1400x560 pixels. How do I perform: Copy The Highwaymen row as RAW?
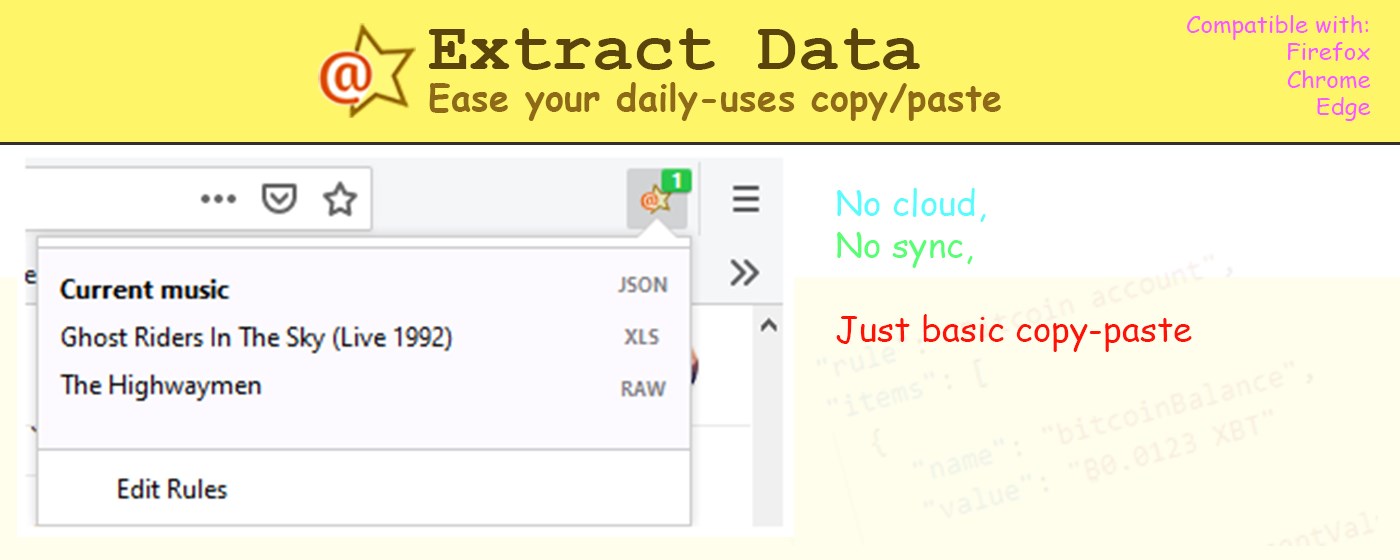click(x=643, y=389)
